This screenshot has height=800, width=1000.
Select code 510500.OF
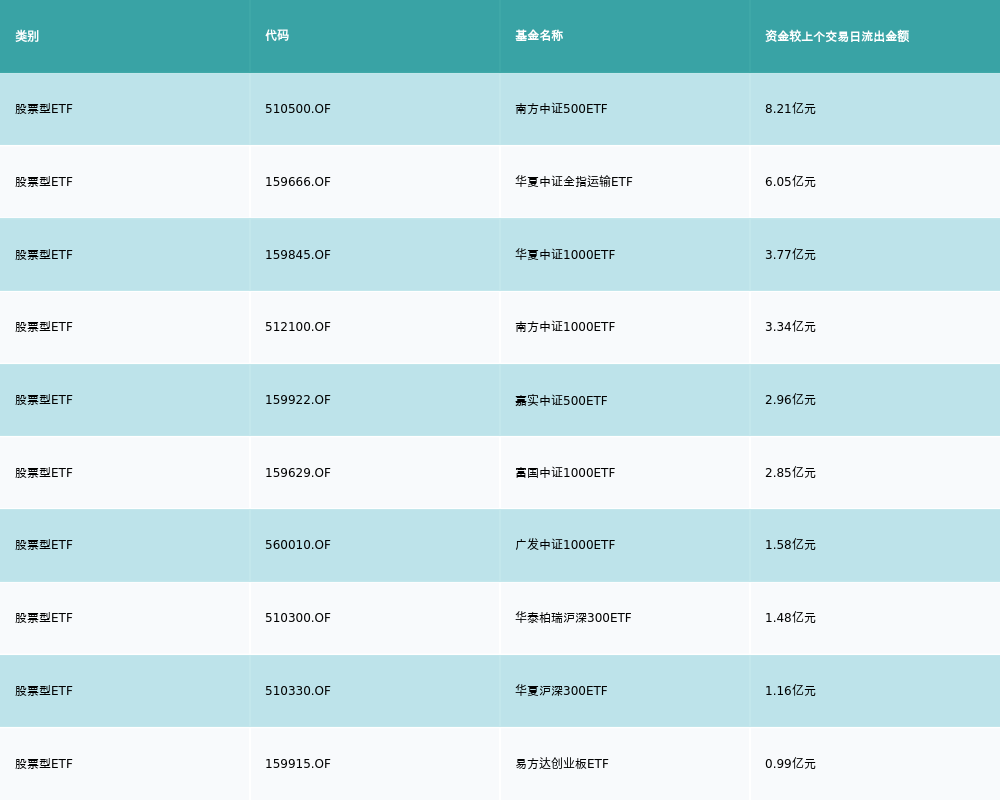click(x=298, y=109)
